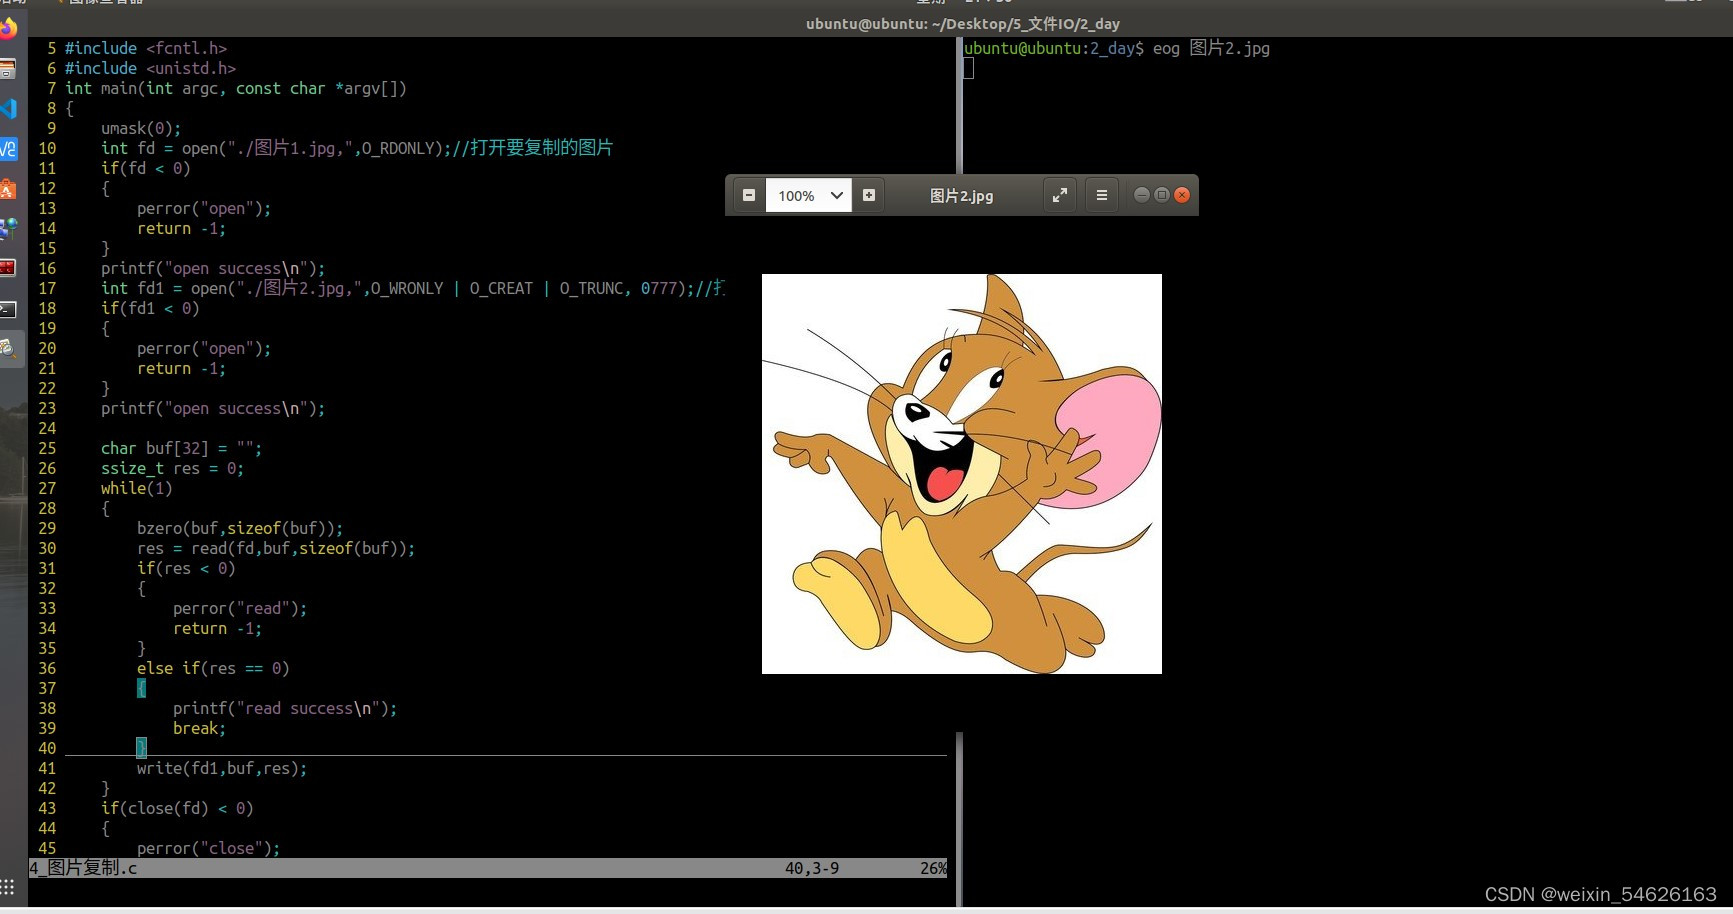The width and height of the screenshot is (1733, 914).
Task: Click the 26% scroll percentage in vim status
Action: 933,868
